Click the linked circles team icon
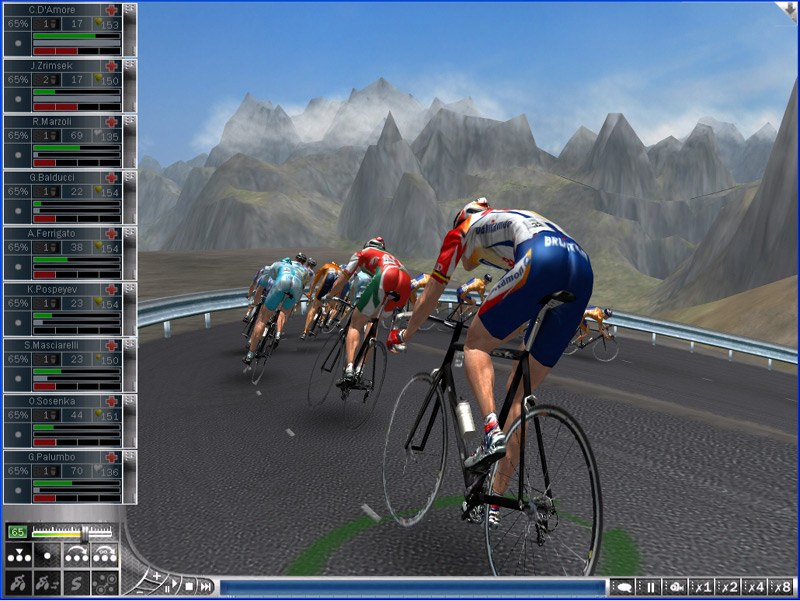 pyautogui.click(x=104, y=582)
